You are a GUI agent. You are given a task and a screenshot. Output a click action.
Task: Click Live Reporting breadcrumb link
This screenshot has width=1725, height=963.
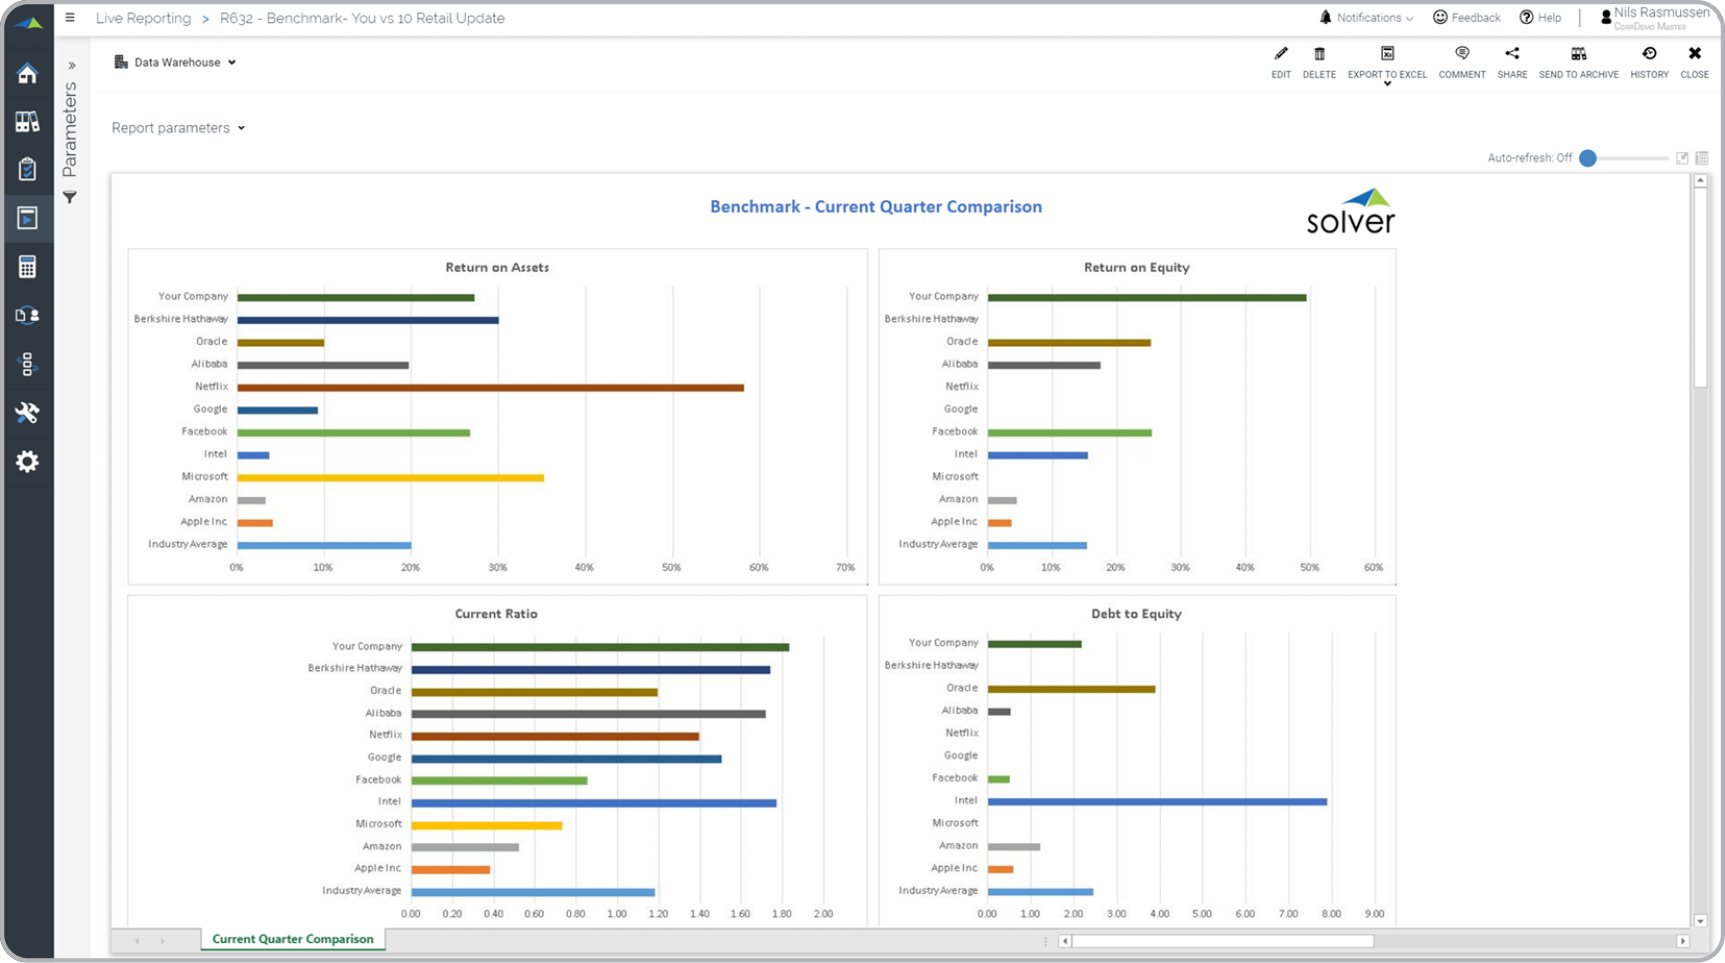143,18
